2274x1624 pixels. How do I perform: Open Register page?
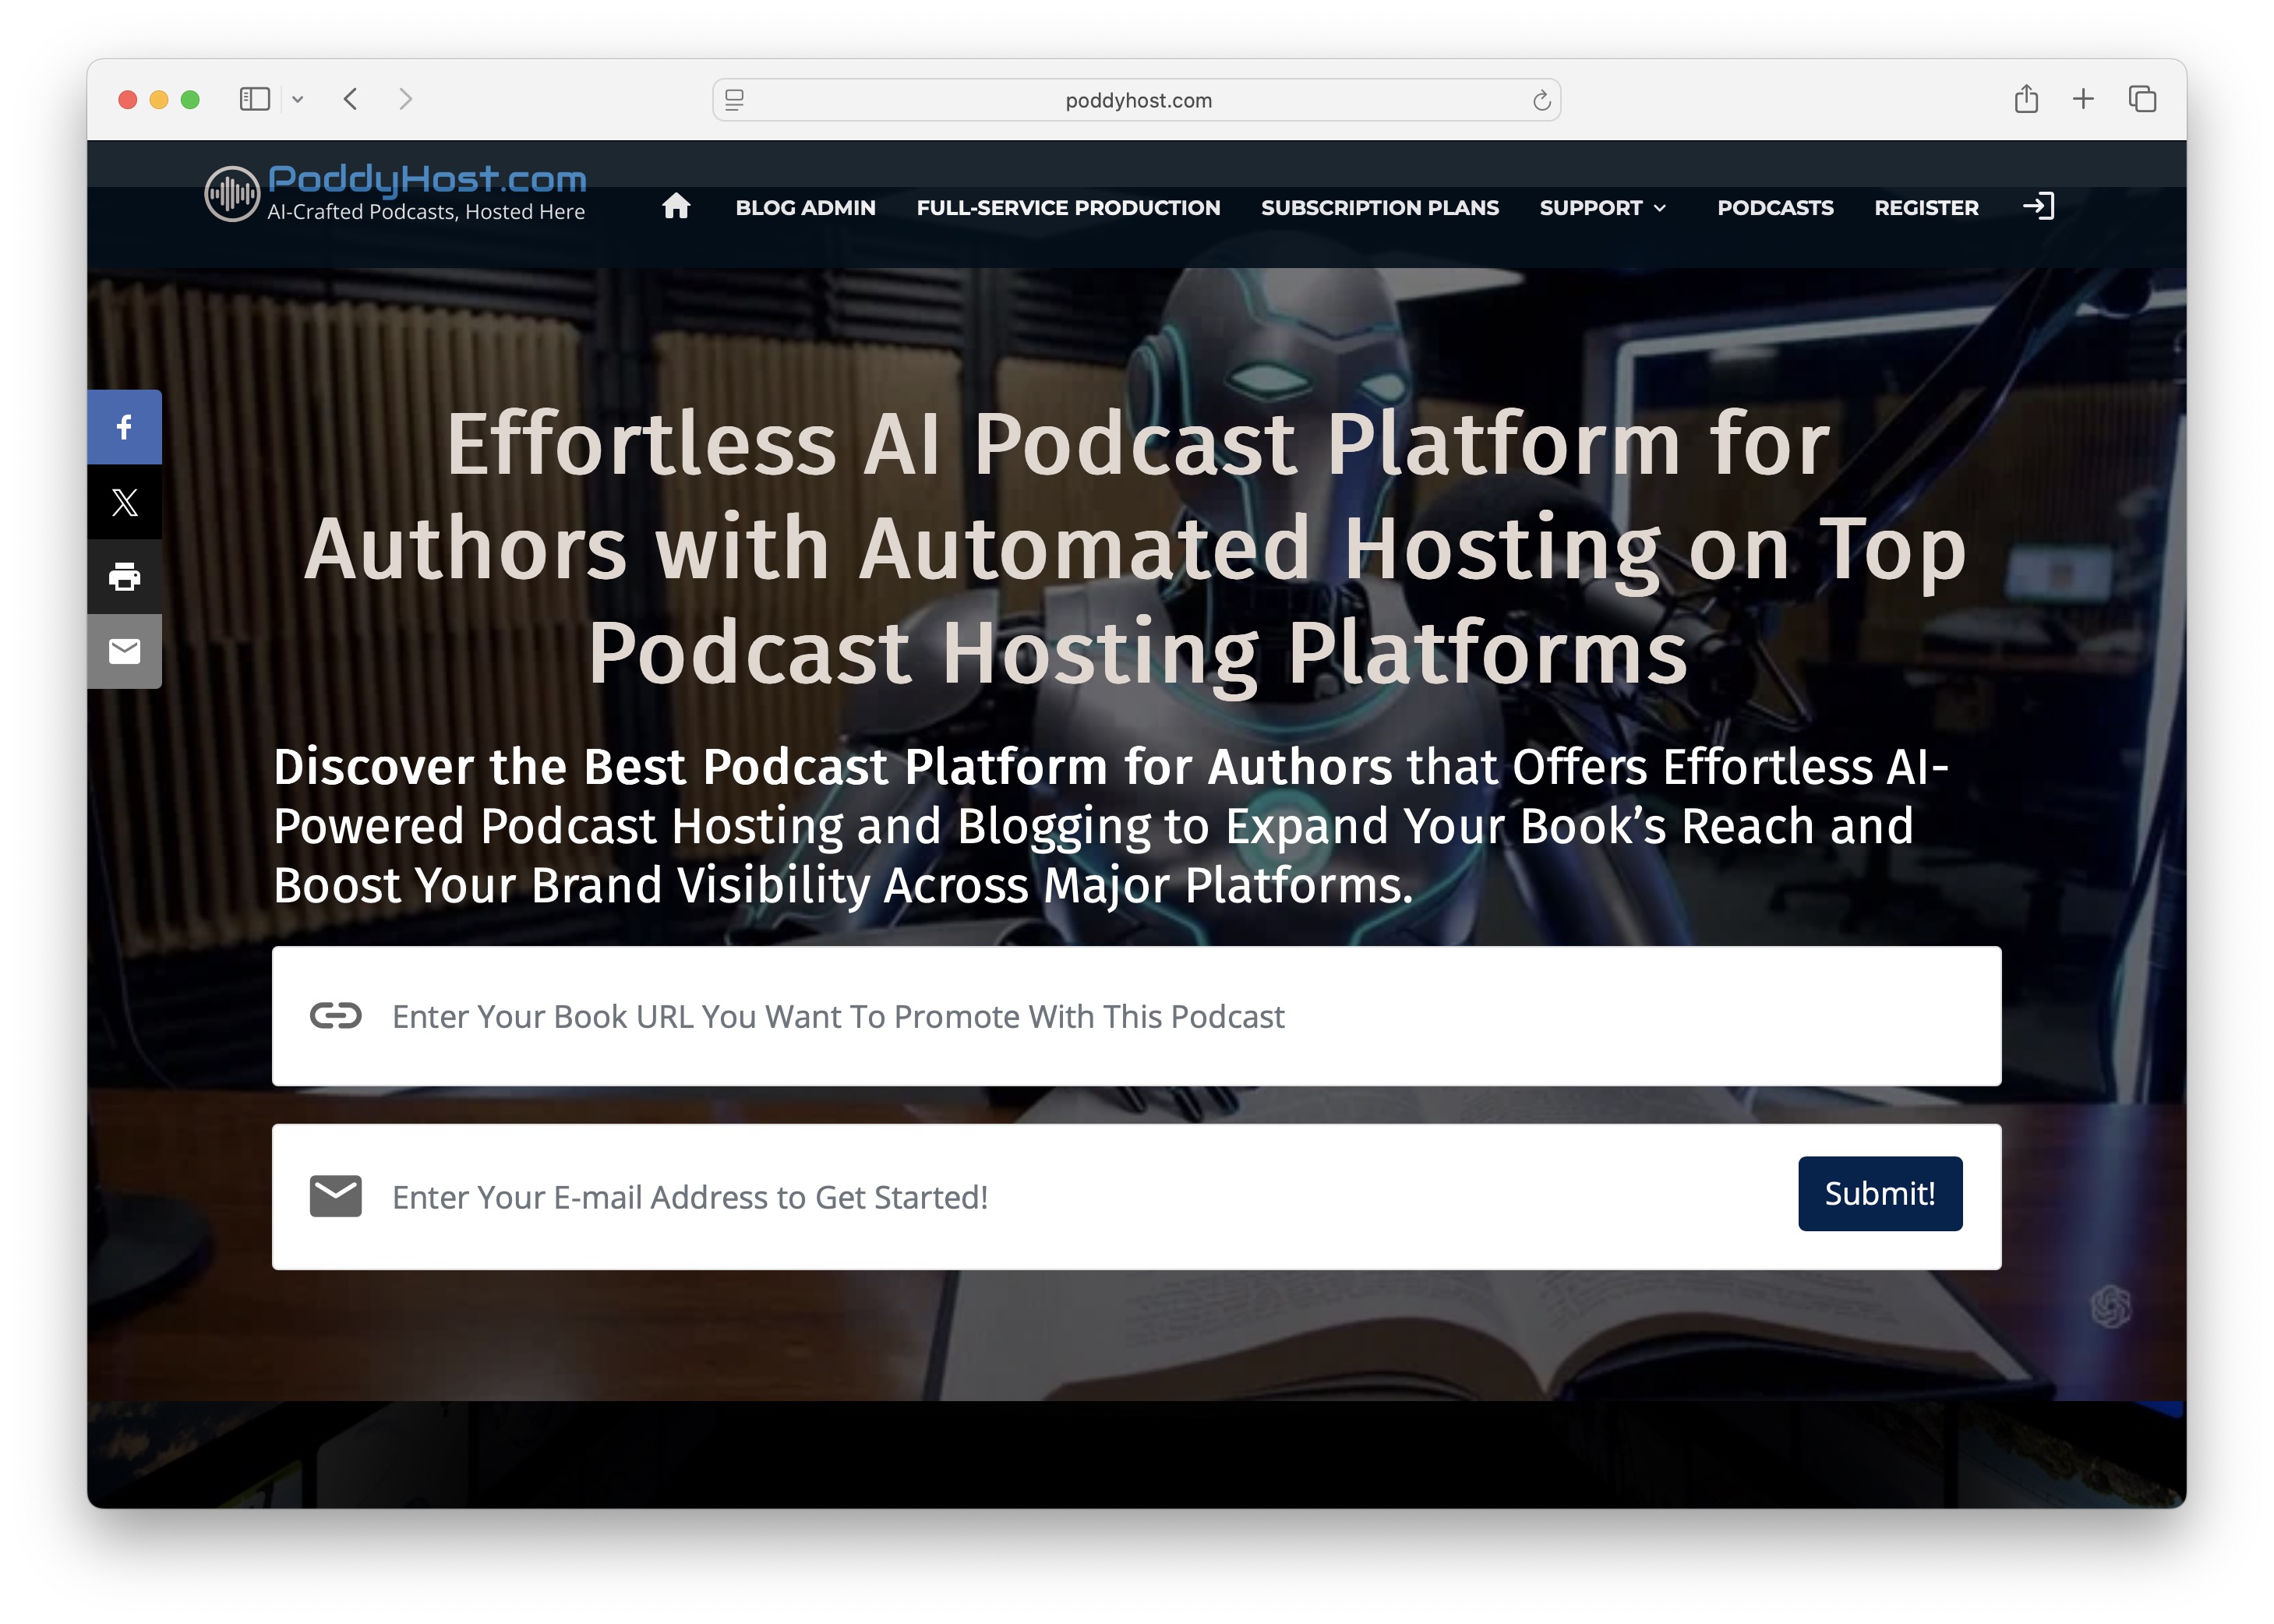click(x=1926, y=207)
